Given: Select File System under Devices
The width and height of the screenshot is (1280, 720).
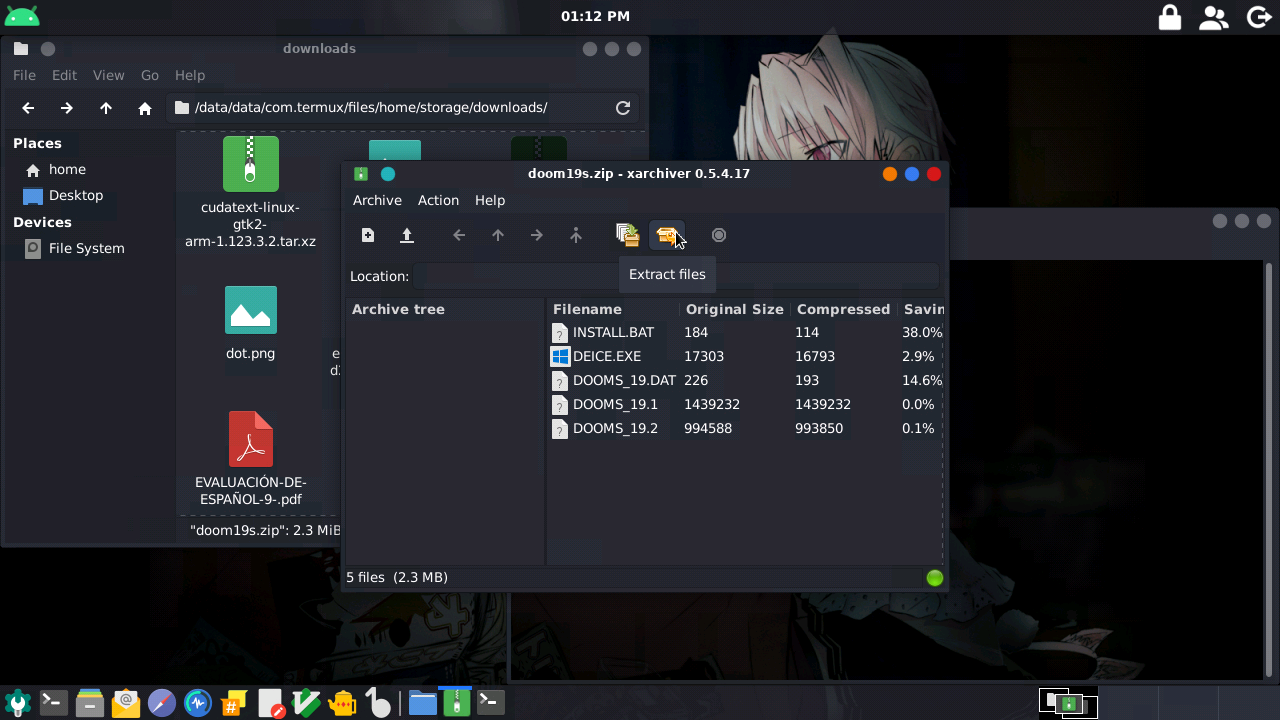Looking at the screenshot, I should (x=87, y=248).
